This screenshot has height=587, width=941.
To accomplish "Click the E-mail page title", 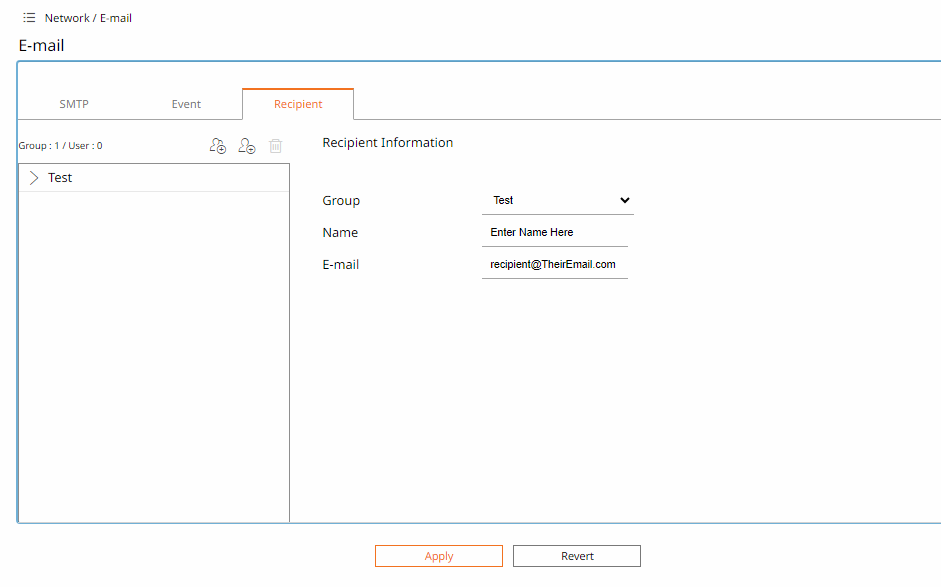I will tap(40, 45).
